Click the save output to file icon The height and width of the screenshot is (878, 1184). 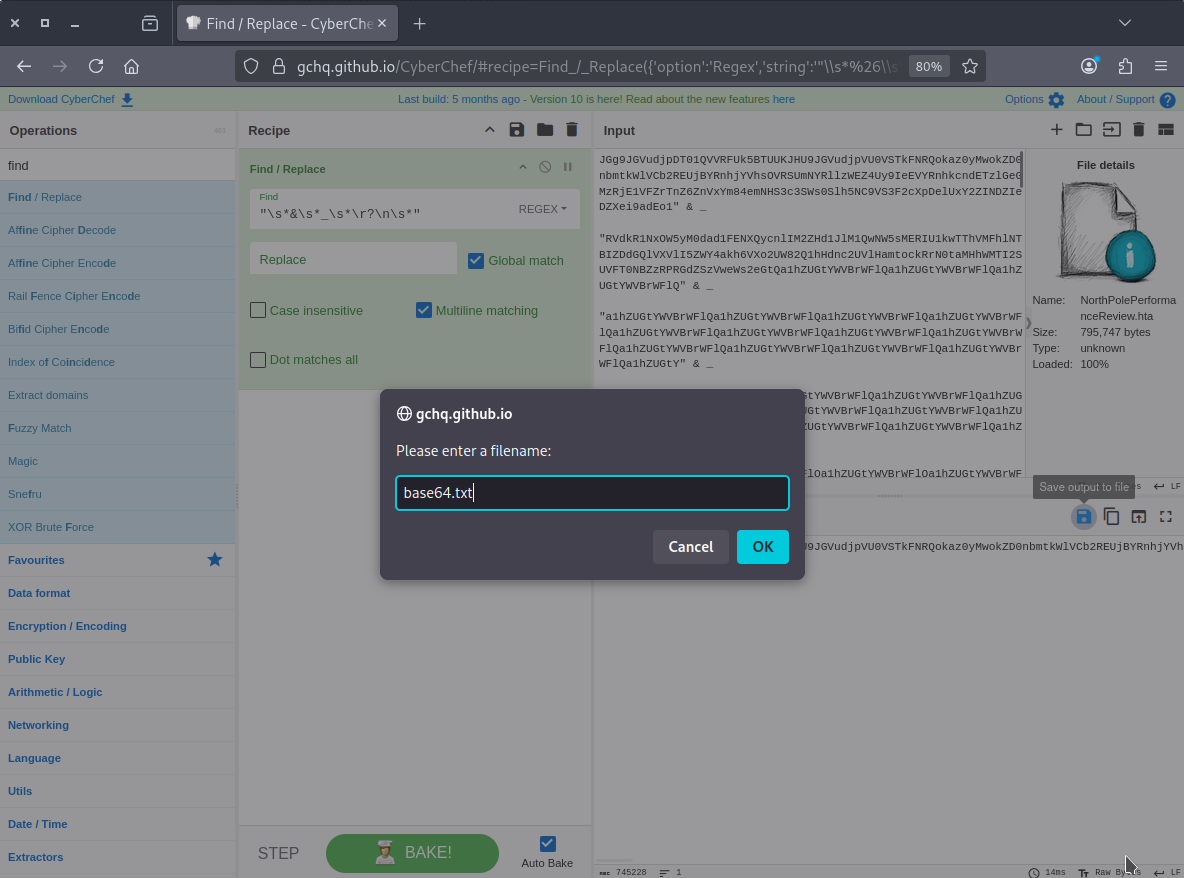tap(1083, 516)
